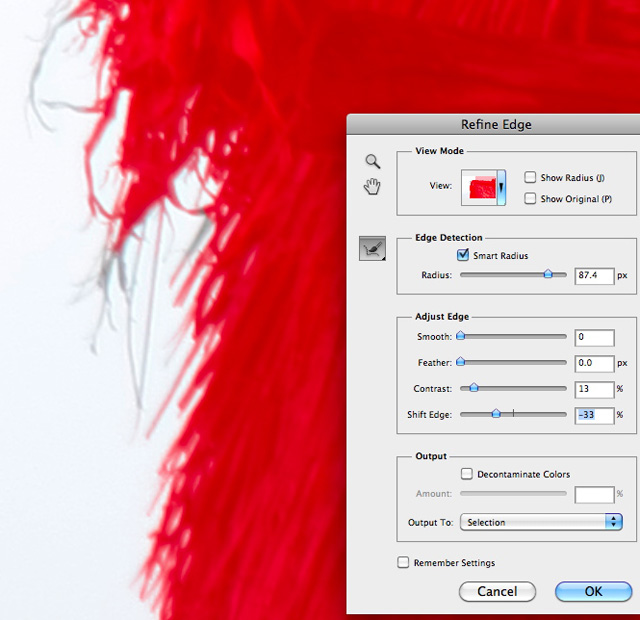
Task: Click the Cancel button
Action: click(497, 591)
